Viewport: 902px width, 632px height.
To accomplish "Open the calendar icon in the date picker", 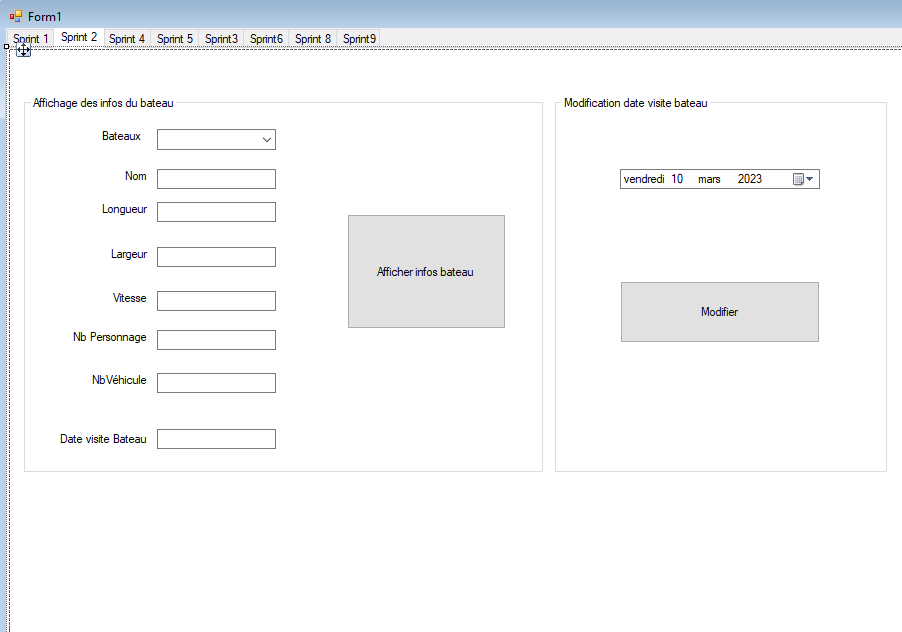I will [799, 179].
